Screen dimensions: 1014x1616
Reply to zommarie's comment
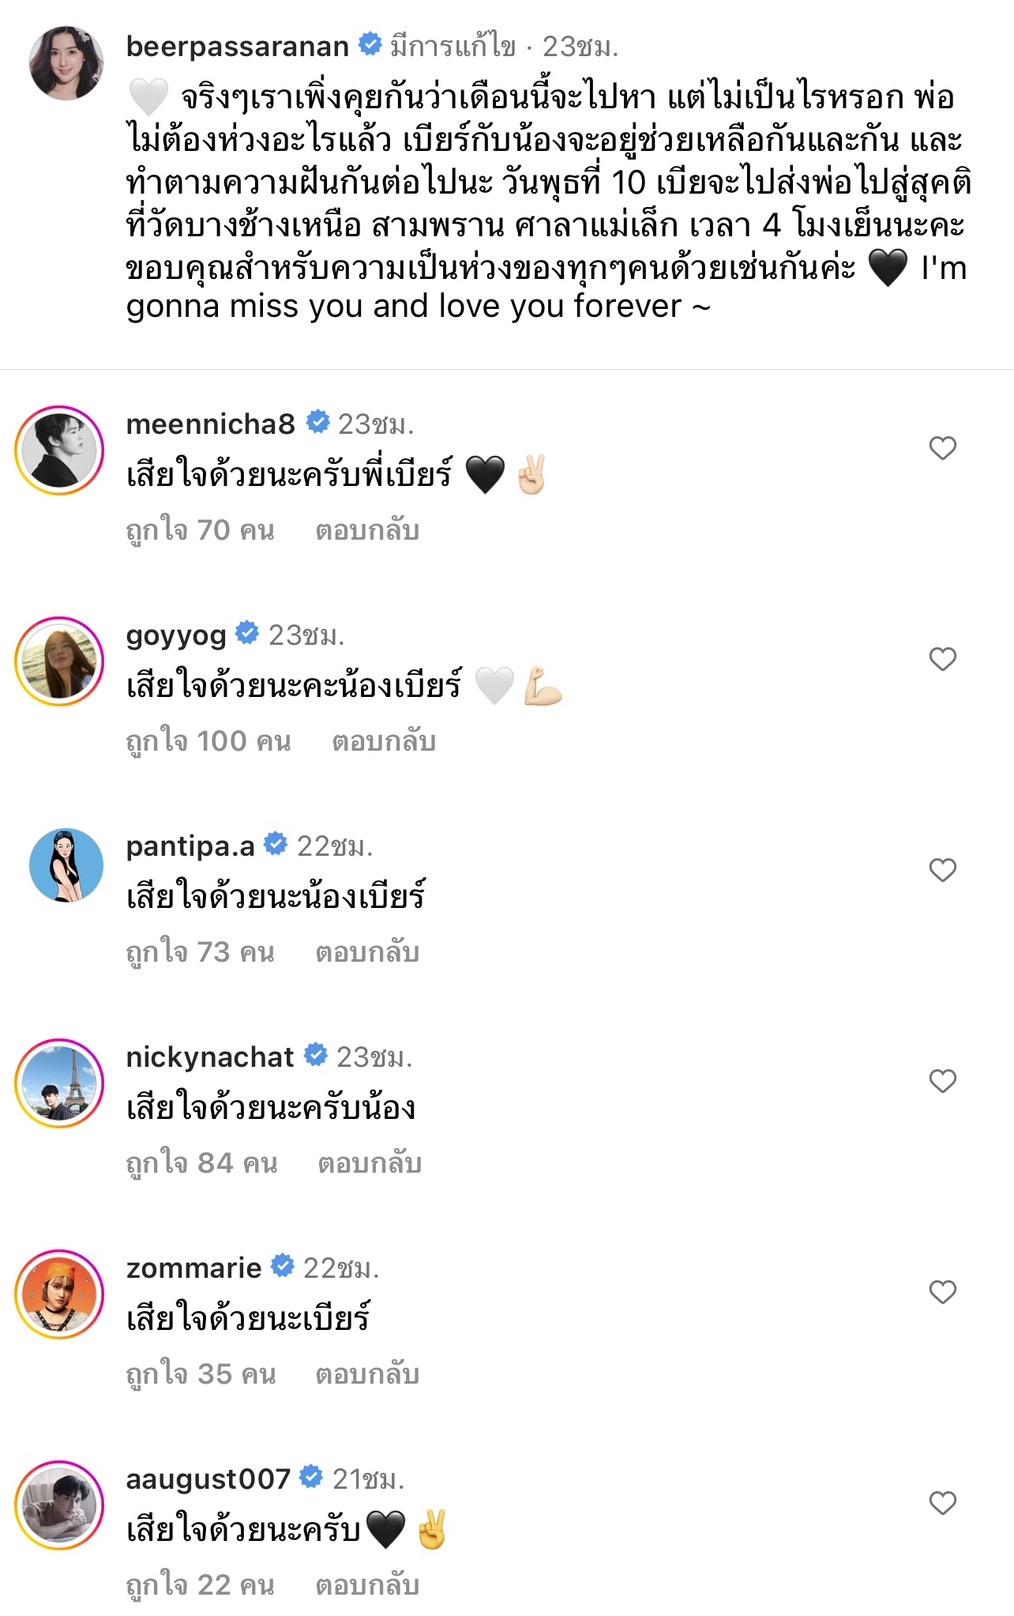click(x=366, y=1374)
